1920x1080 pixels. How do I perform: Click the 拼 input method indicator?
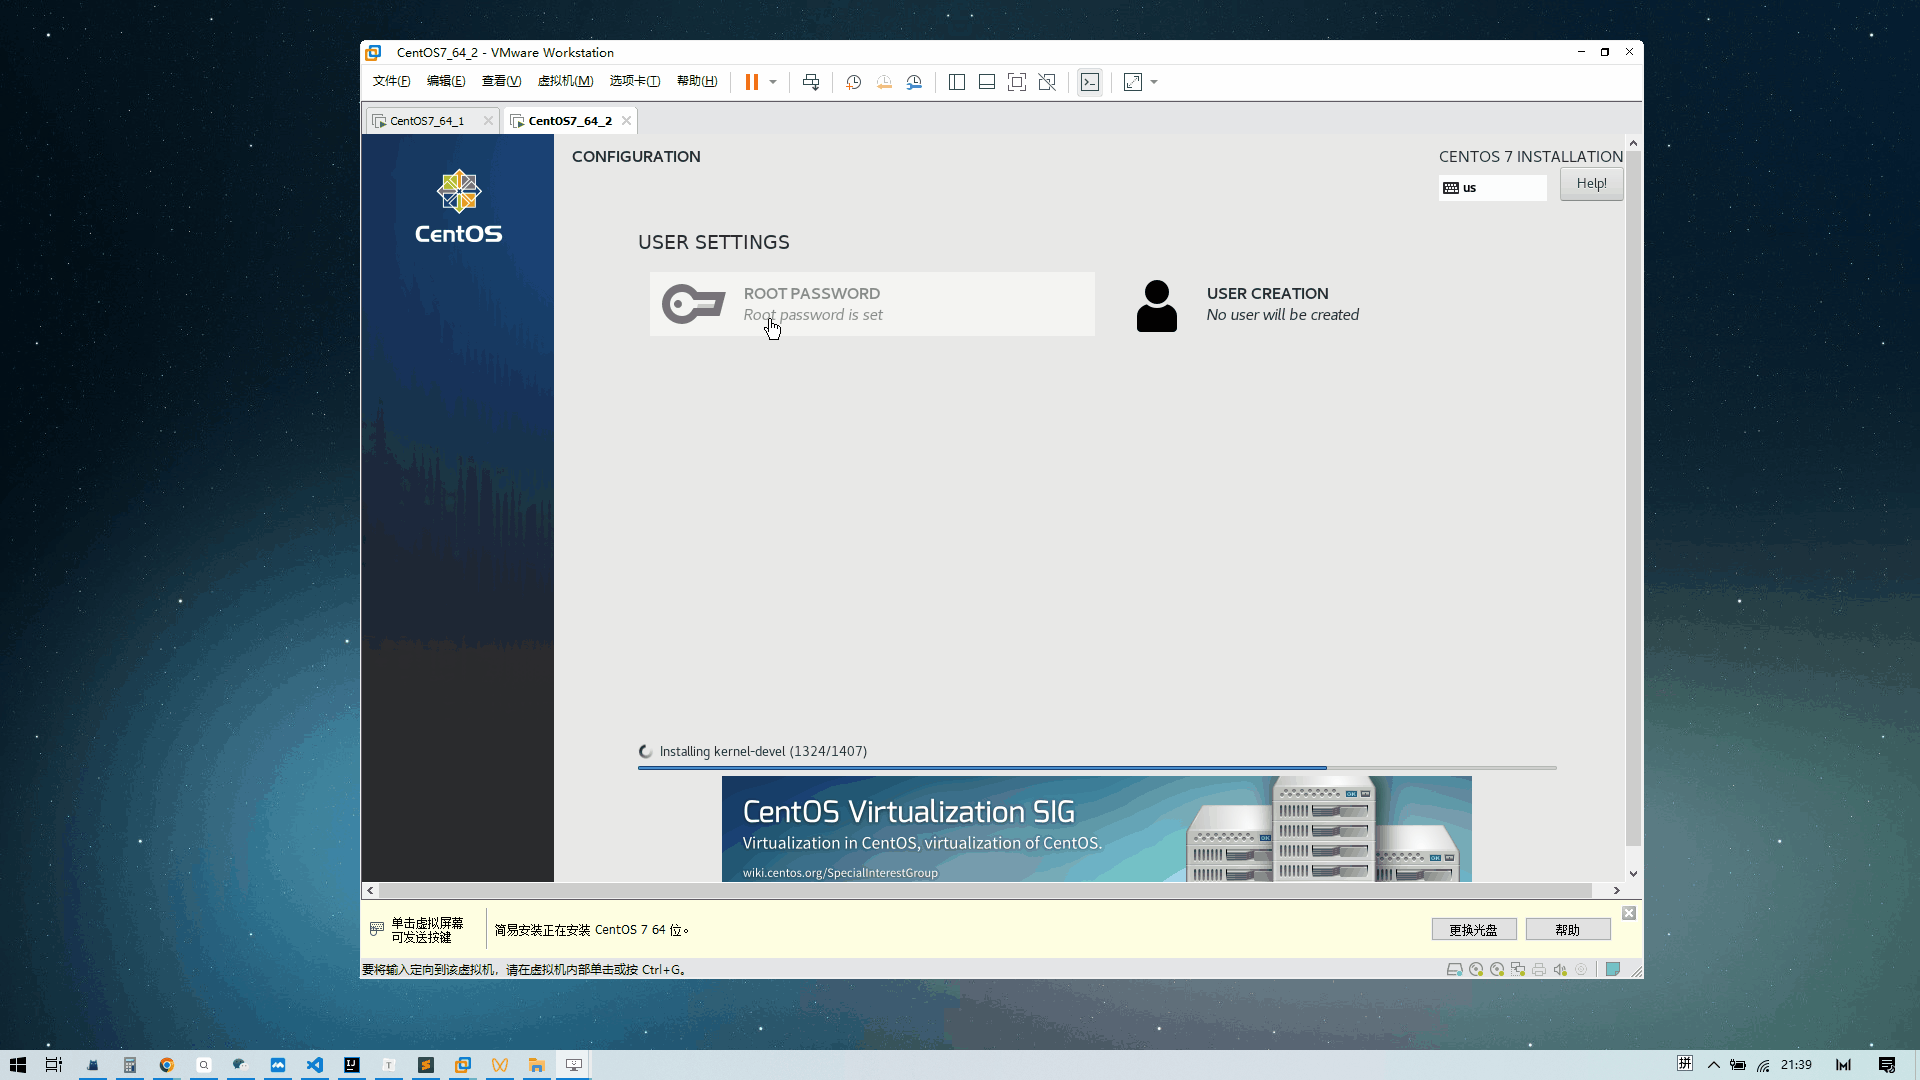[x=1685, y=1064]
